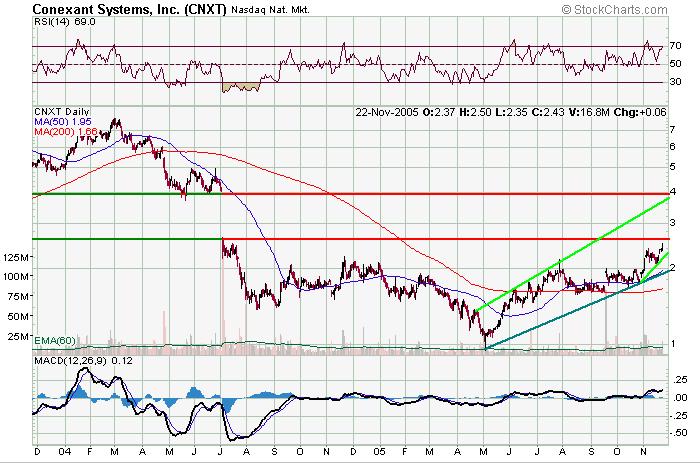The width and height of the screenshot is (700, 463).
Task: Click the 75M volume axis label
Action: [20, 296]
